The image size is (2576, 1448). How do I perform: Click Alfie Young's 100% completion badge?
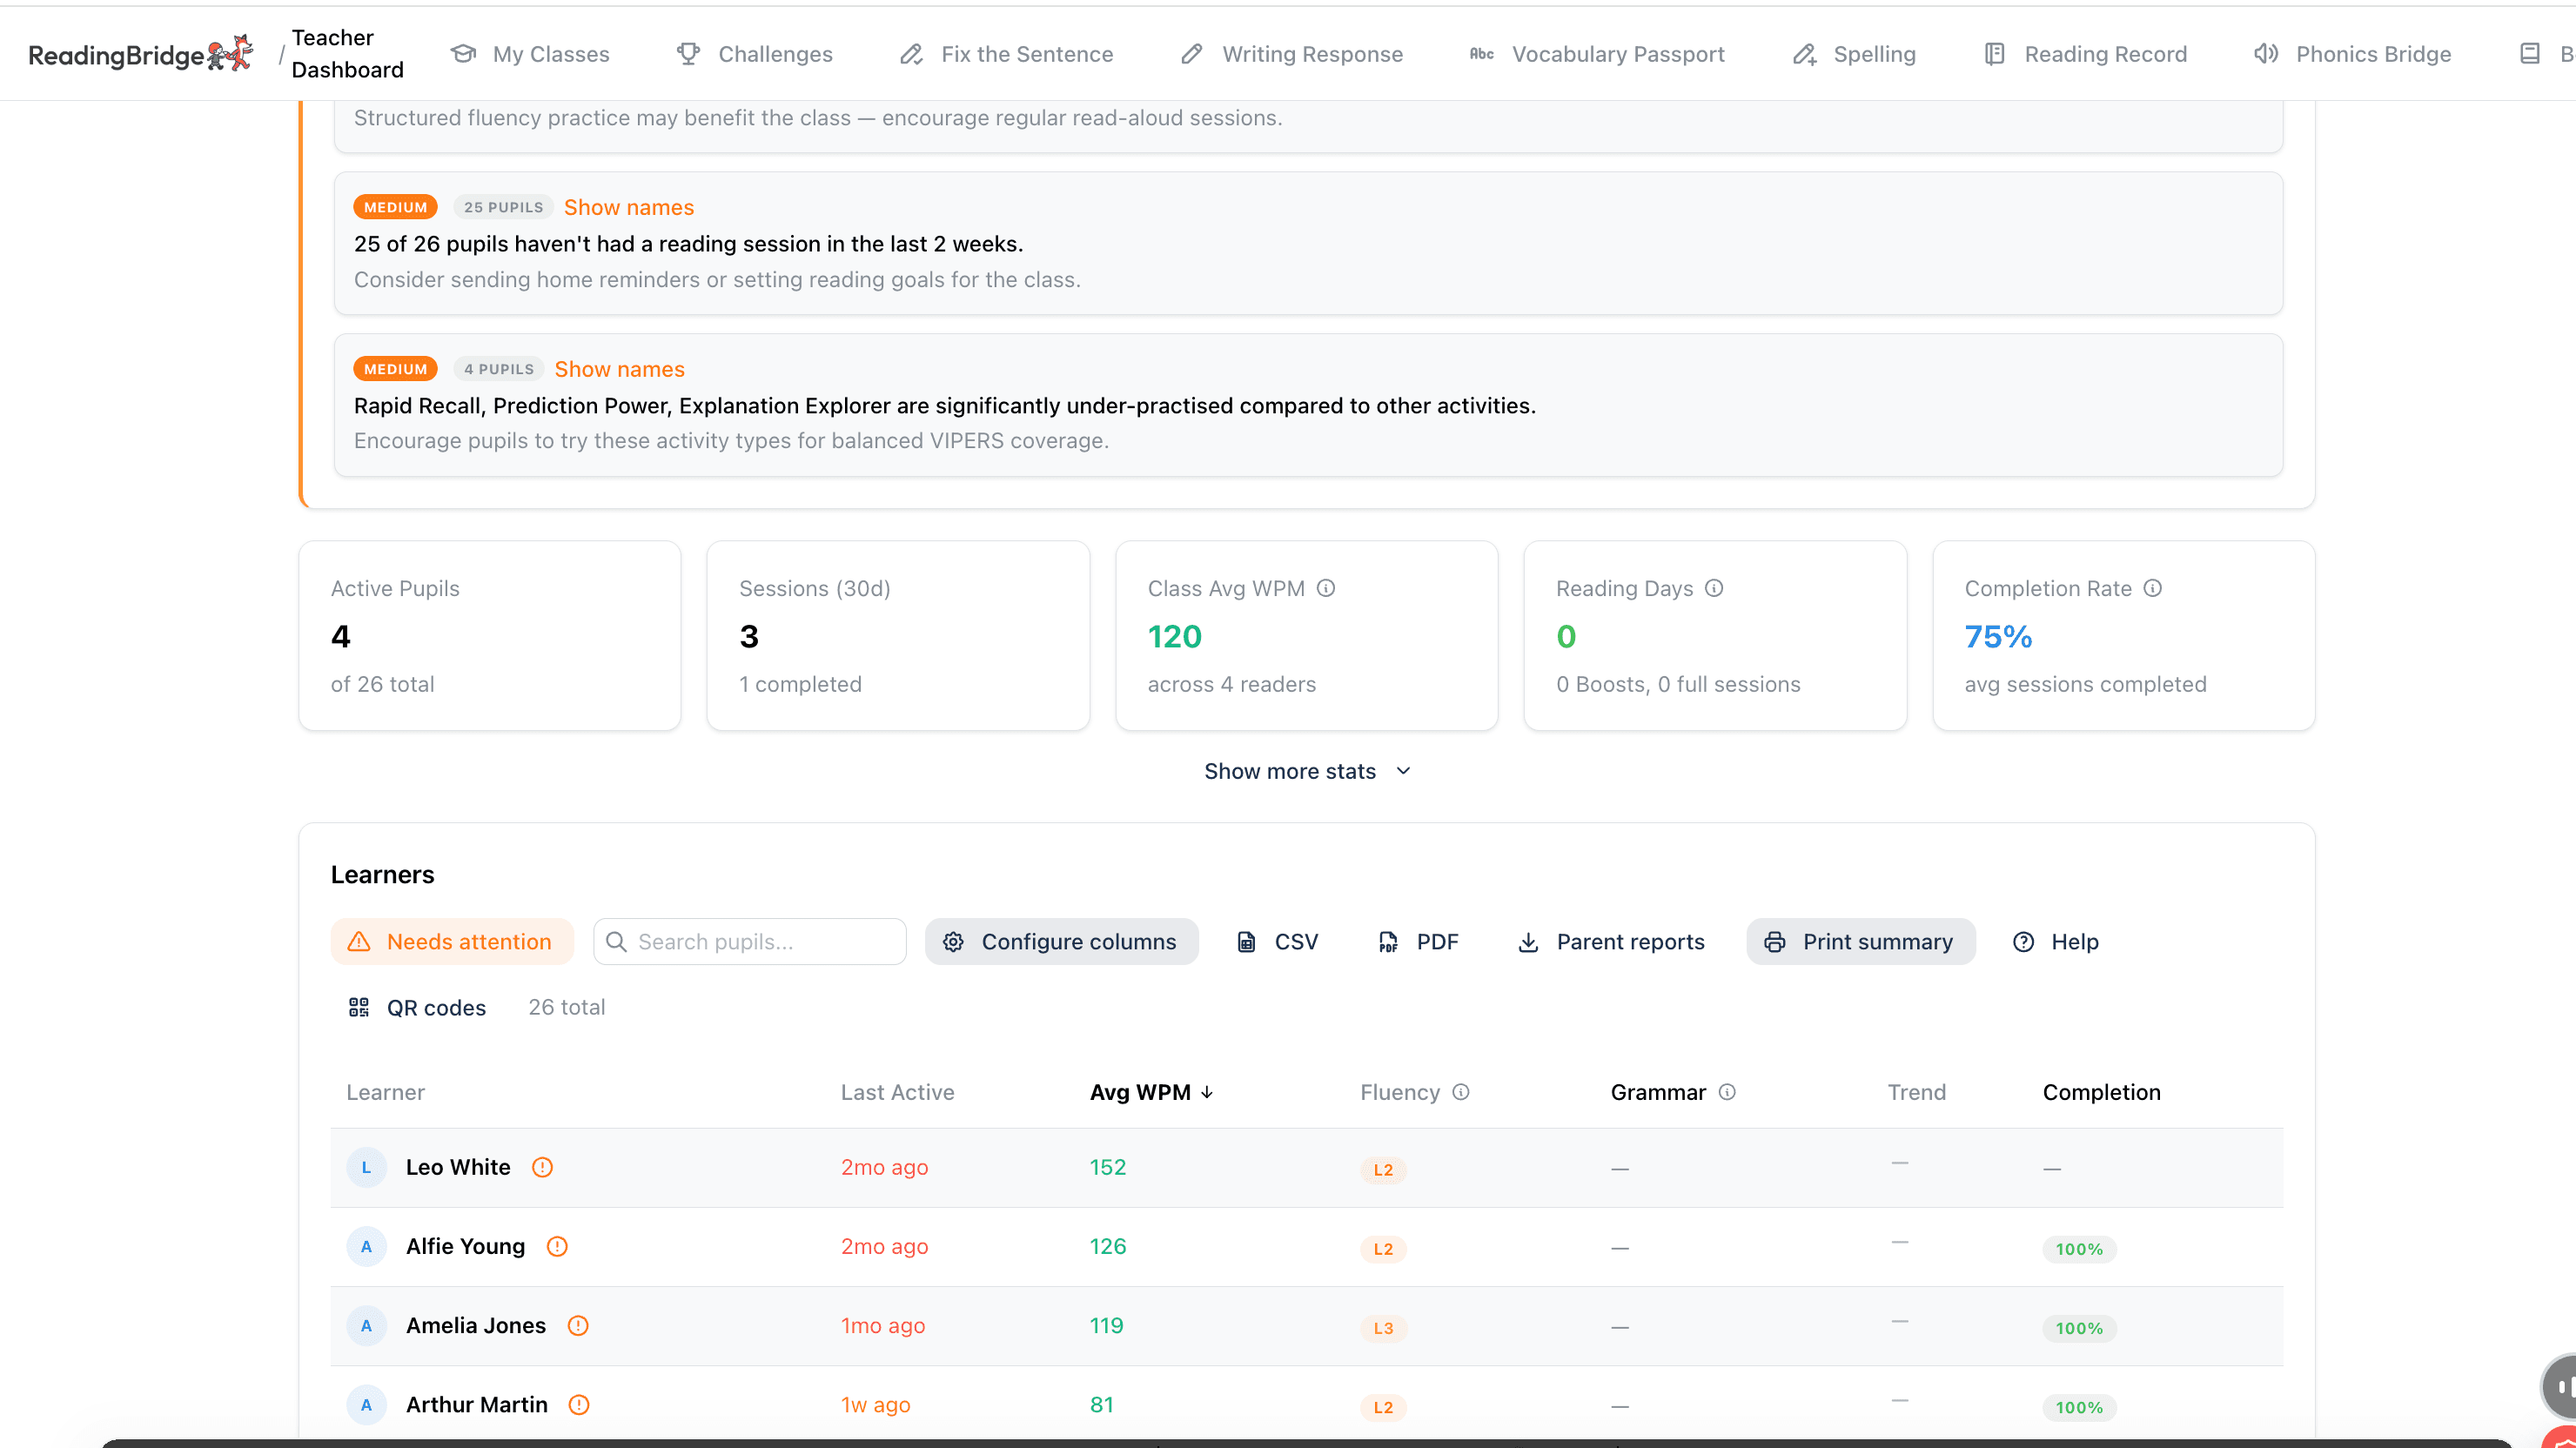2079,1249
